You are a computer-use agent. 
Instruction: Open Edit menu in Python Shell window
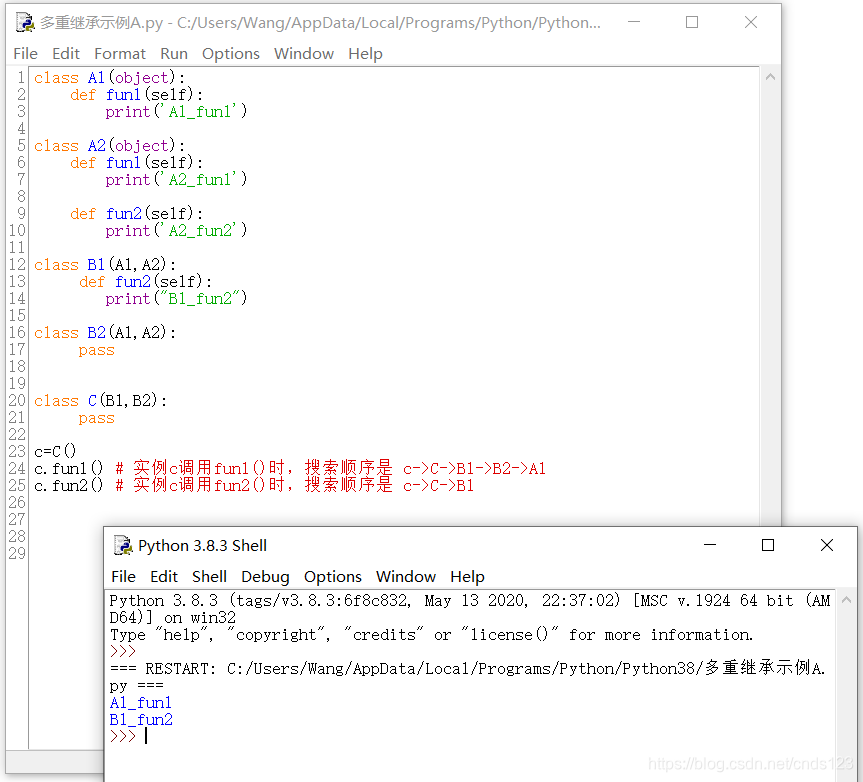(164, 576)
